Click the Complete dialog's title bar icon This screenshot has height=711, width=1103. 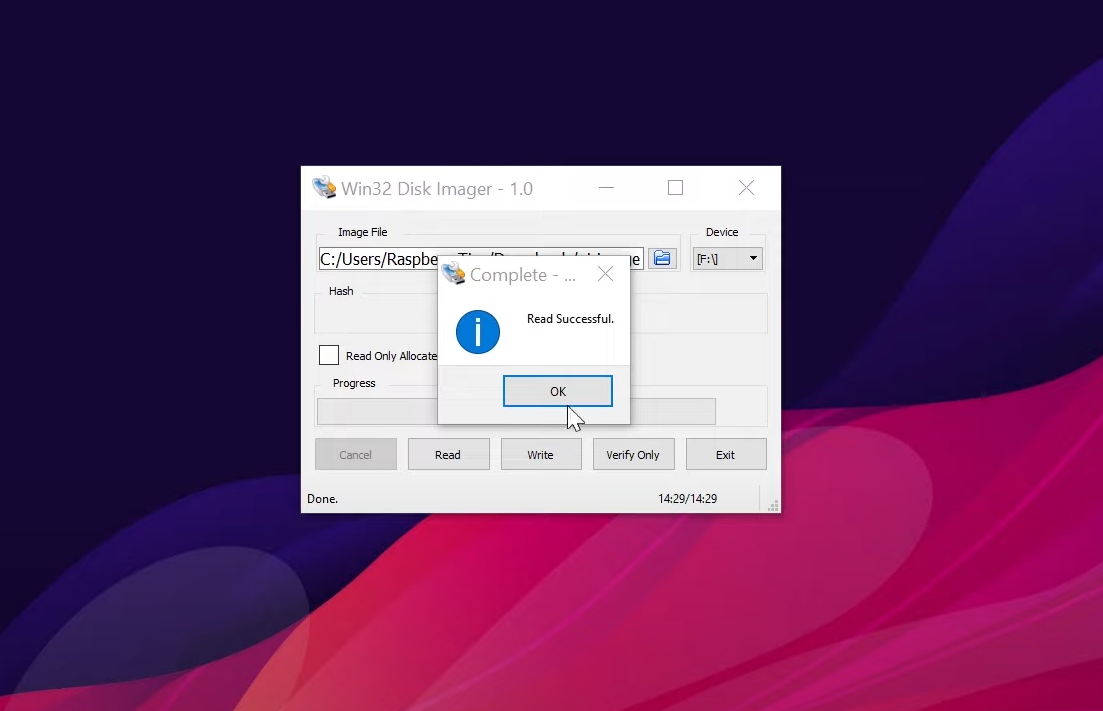454,274
